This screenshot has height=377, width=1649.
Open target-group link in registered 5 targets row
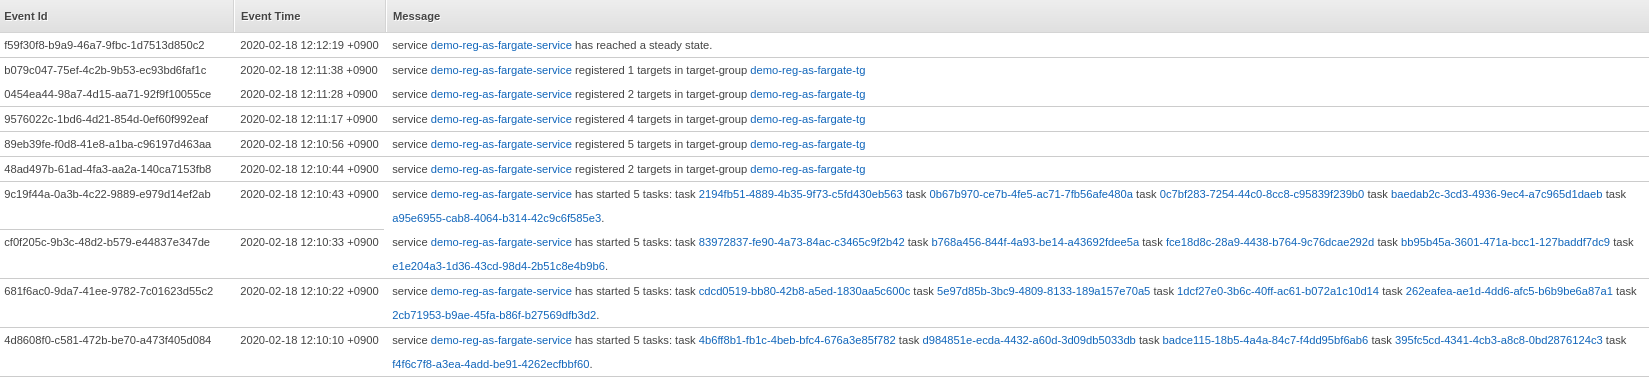[807, 144]
